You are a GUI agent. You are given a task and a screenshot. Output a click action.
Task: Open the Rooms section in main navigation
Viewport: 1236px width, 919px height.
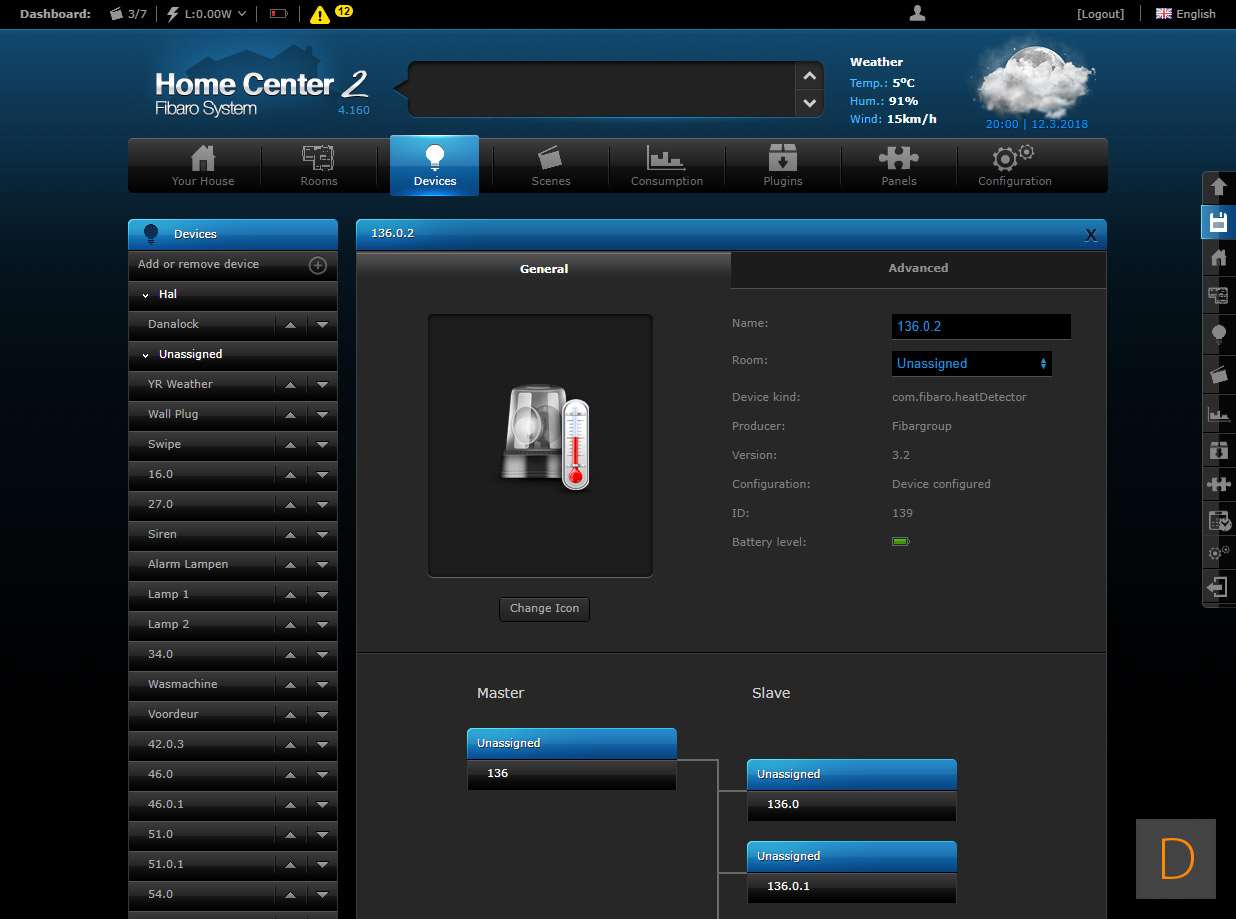click(319, 166)
